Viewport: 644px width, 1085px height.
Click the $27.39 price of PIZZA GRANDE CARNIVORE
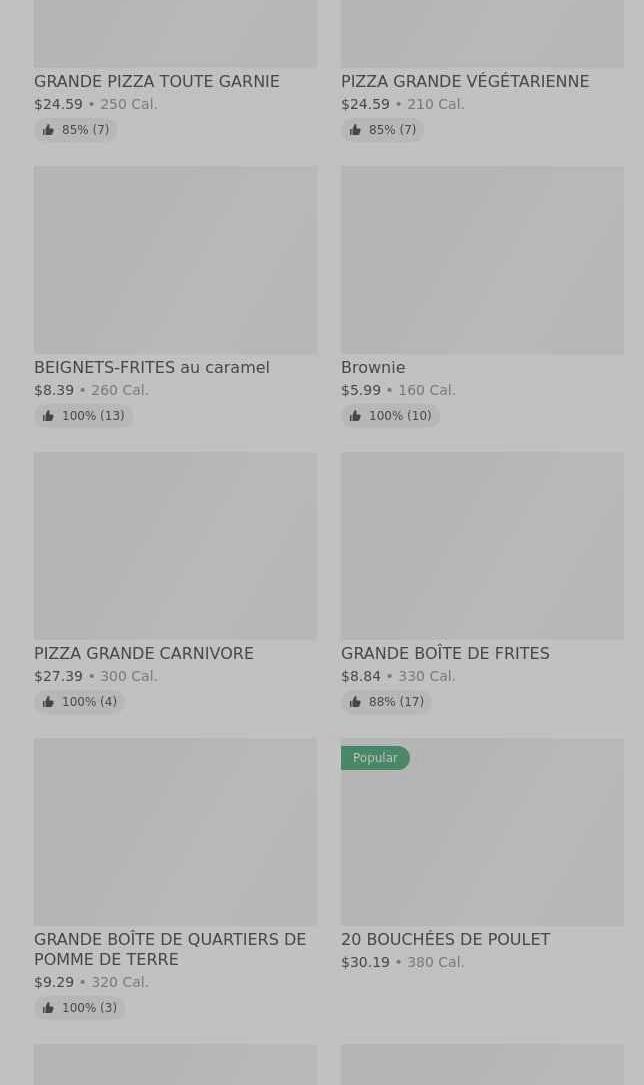[x=58, y=676]
